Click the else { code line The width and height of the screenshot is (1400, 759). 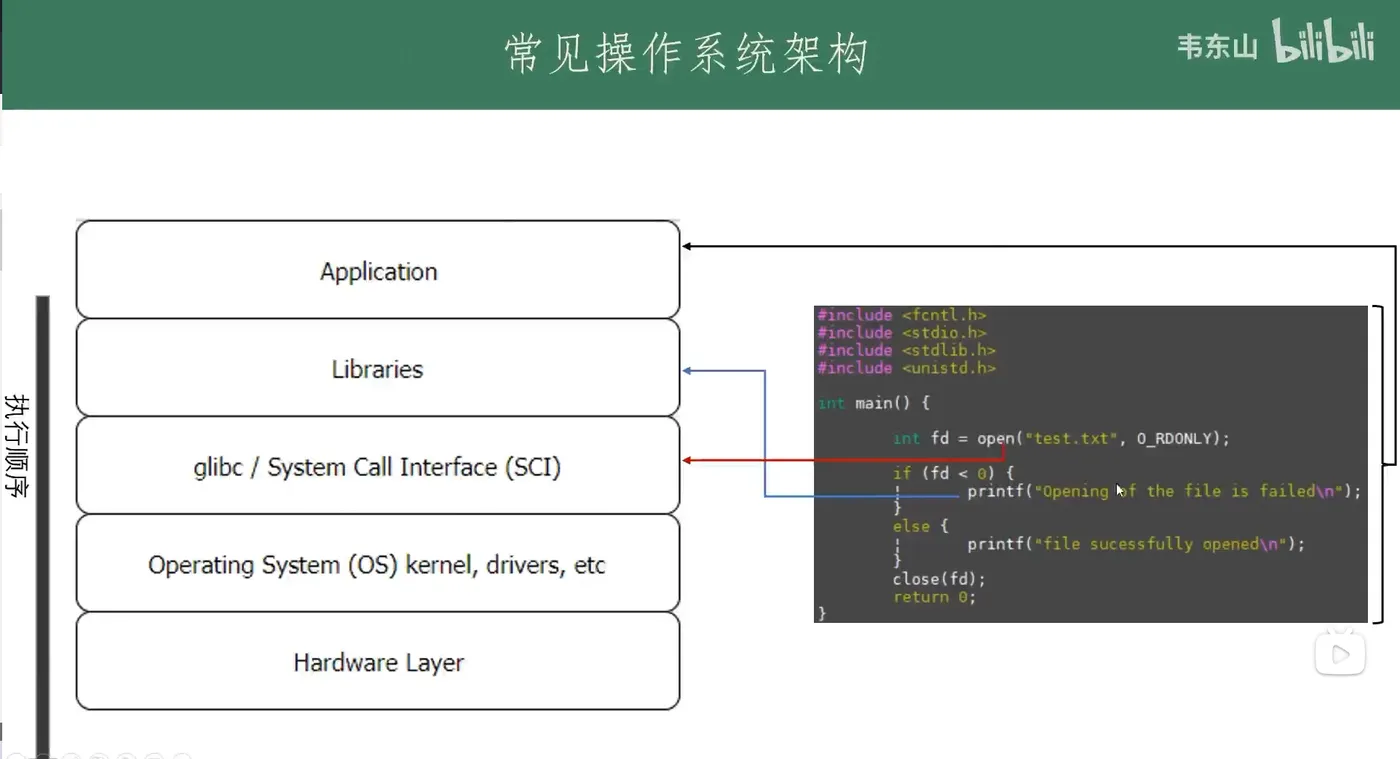(x=921, y=526)
